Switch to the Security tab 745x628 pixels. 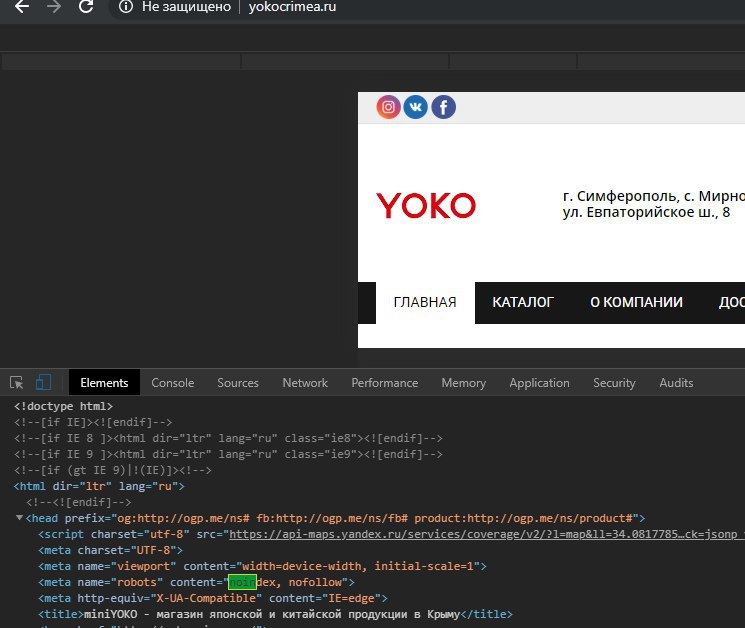coord(614,383)
